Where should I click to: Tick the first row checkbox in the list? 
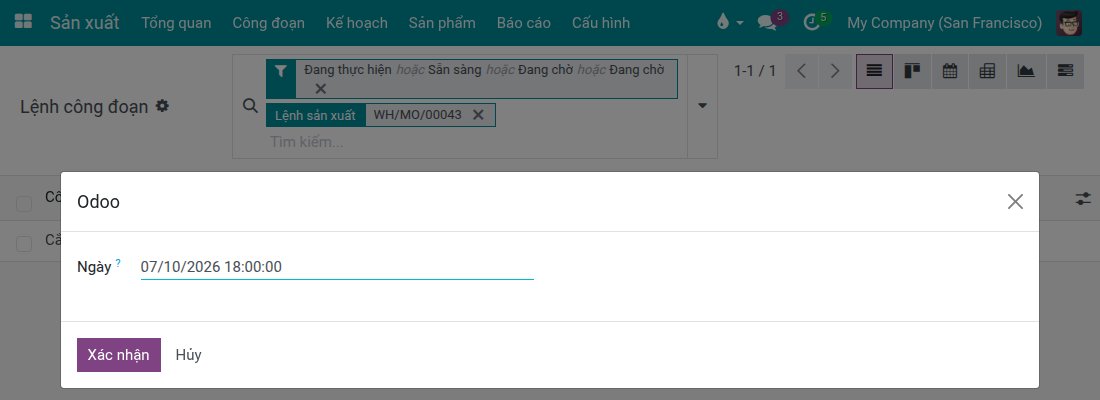pos(24,244)
